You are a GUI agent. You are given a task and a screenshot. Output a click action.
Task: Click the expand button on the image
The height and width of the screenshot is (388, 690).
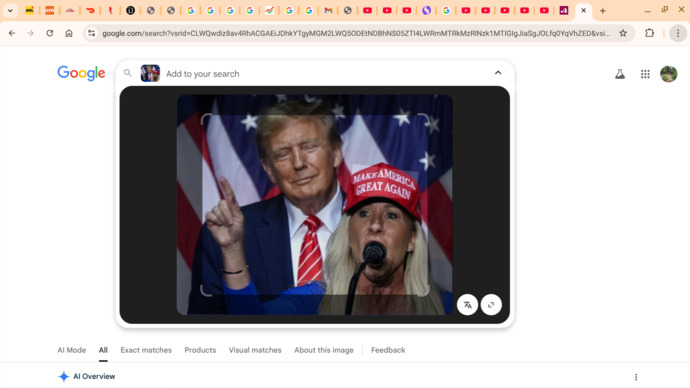coord(491,304)
